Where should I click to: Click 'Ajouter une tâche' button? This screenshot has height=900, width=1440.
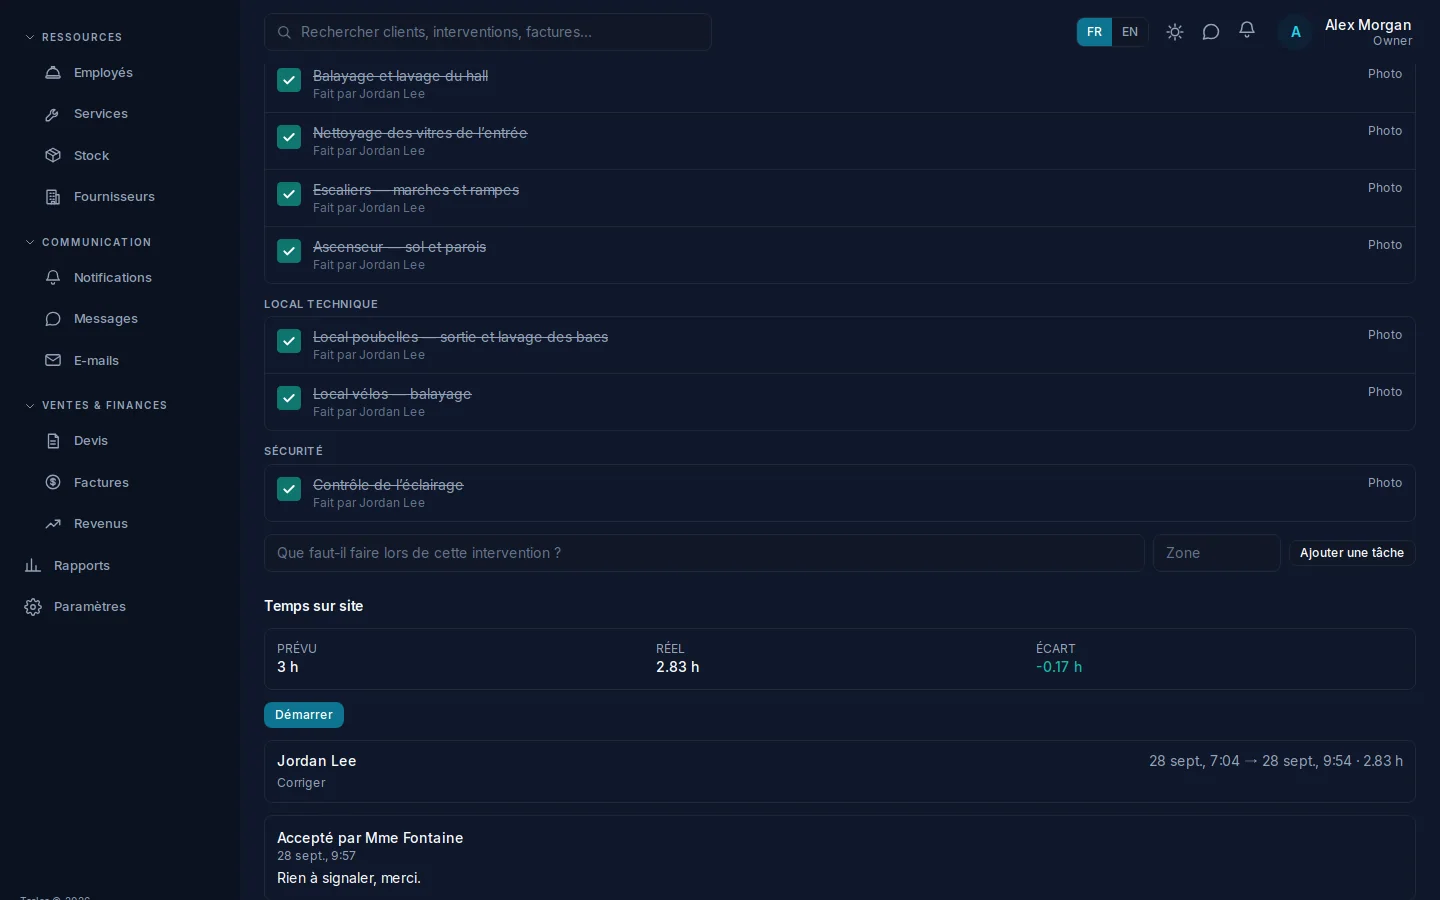point(1352,553)
